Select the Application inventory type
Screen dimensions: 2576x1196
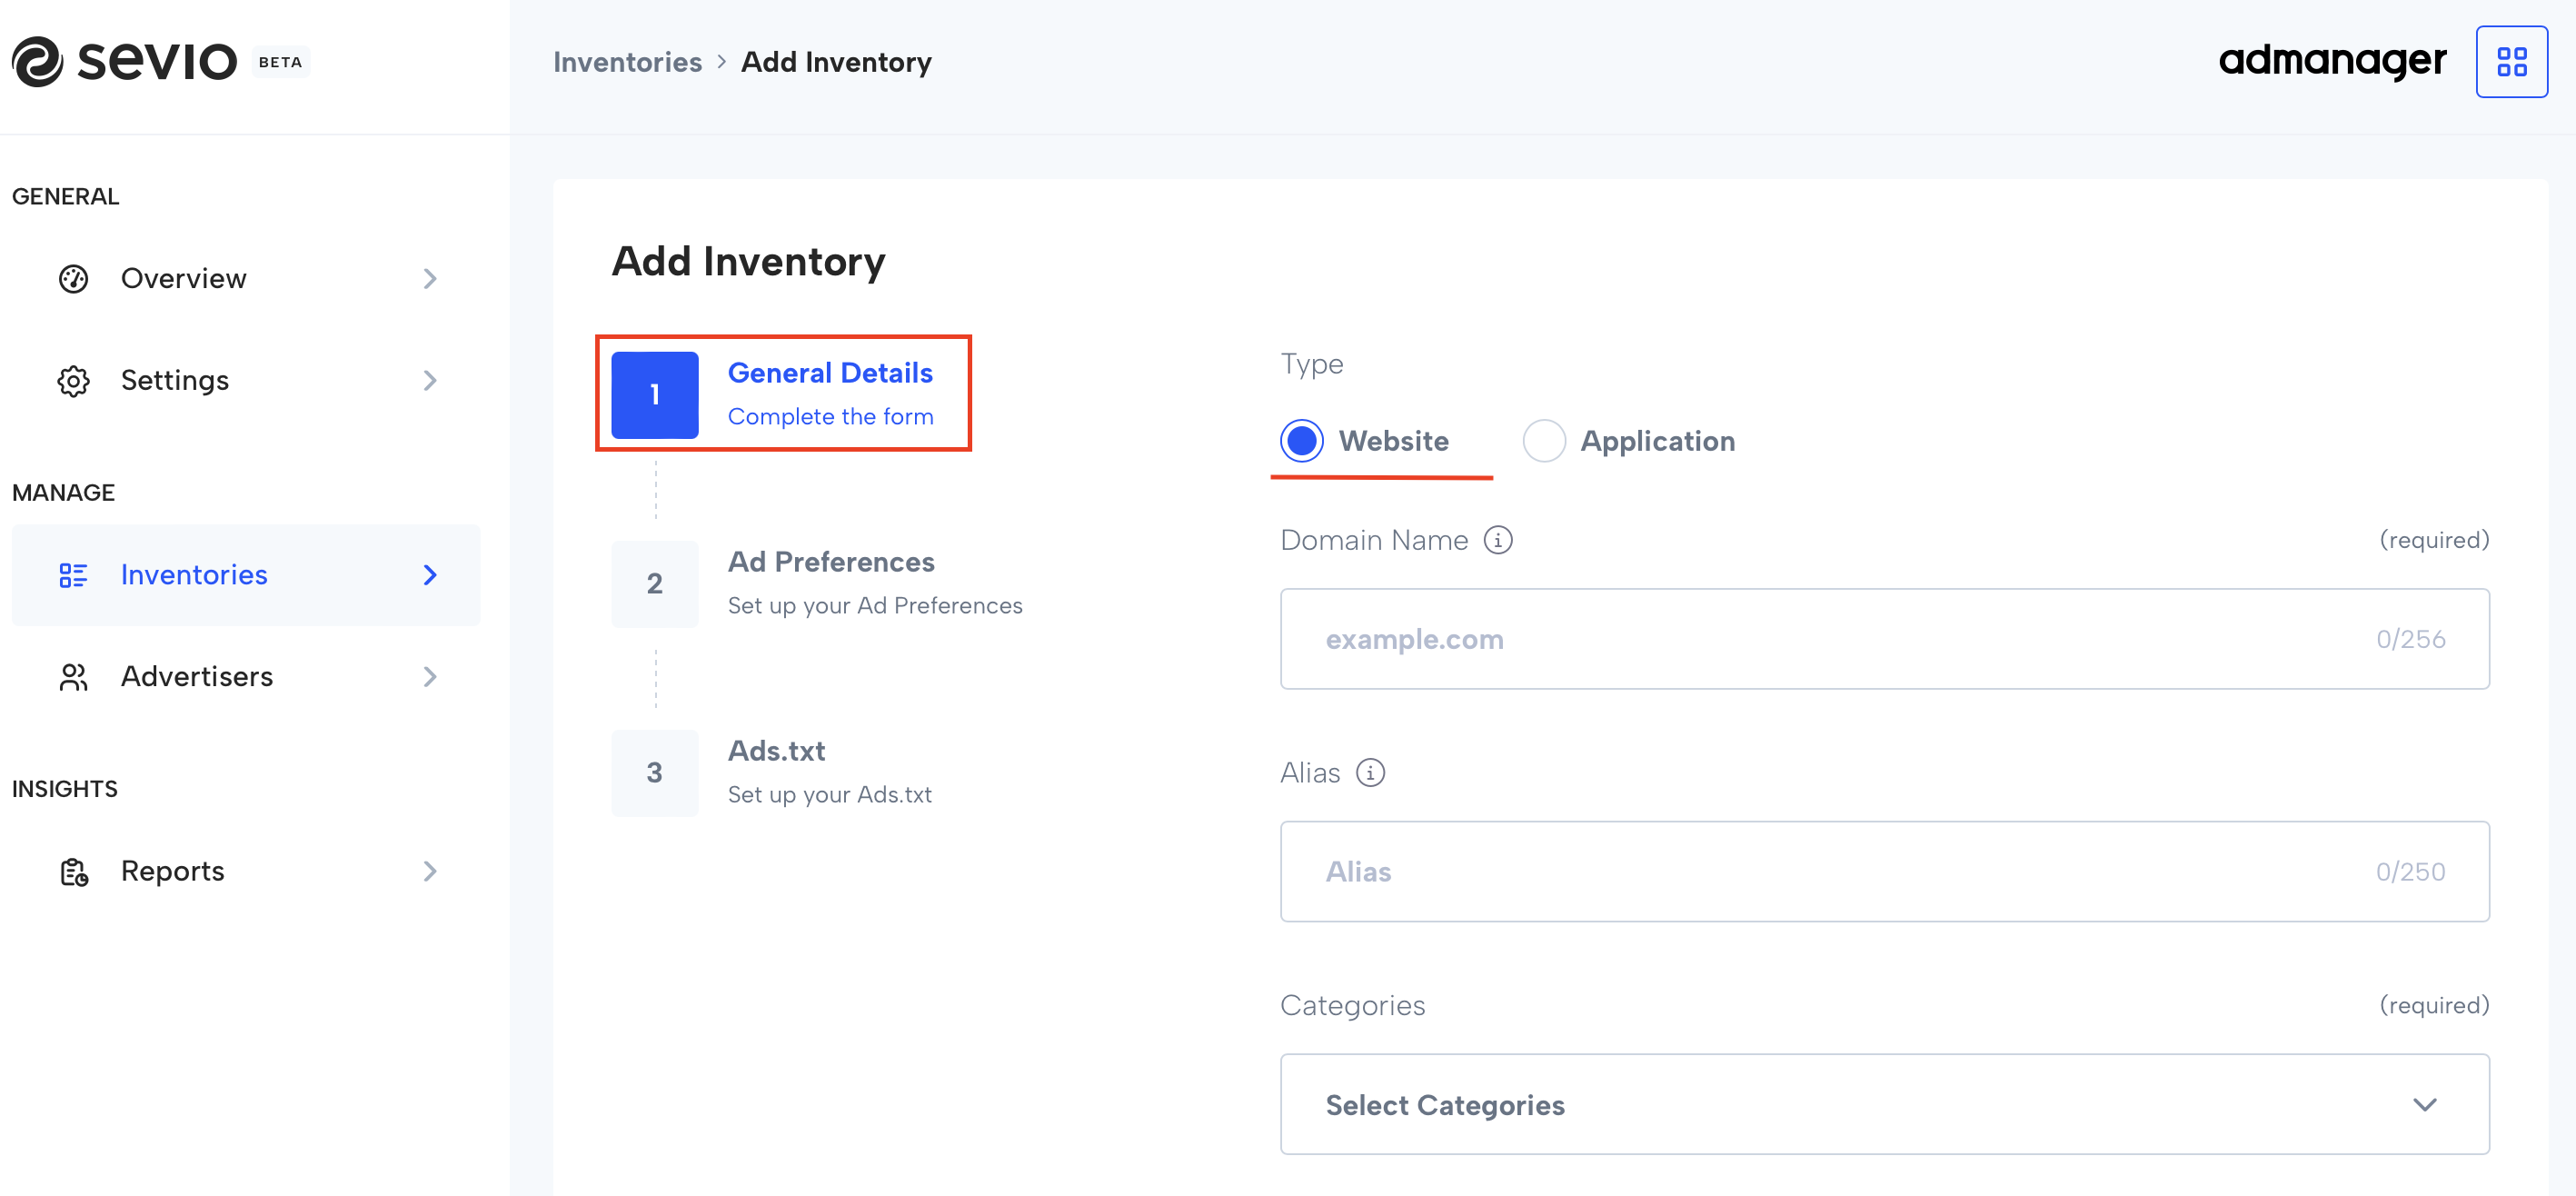(1545, 440)
